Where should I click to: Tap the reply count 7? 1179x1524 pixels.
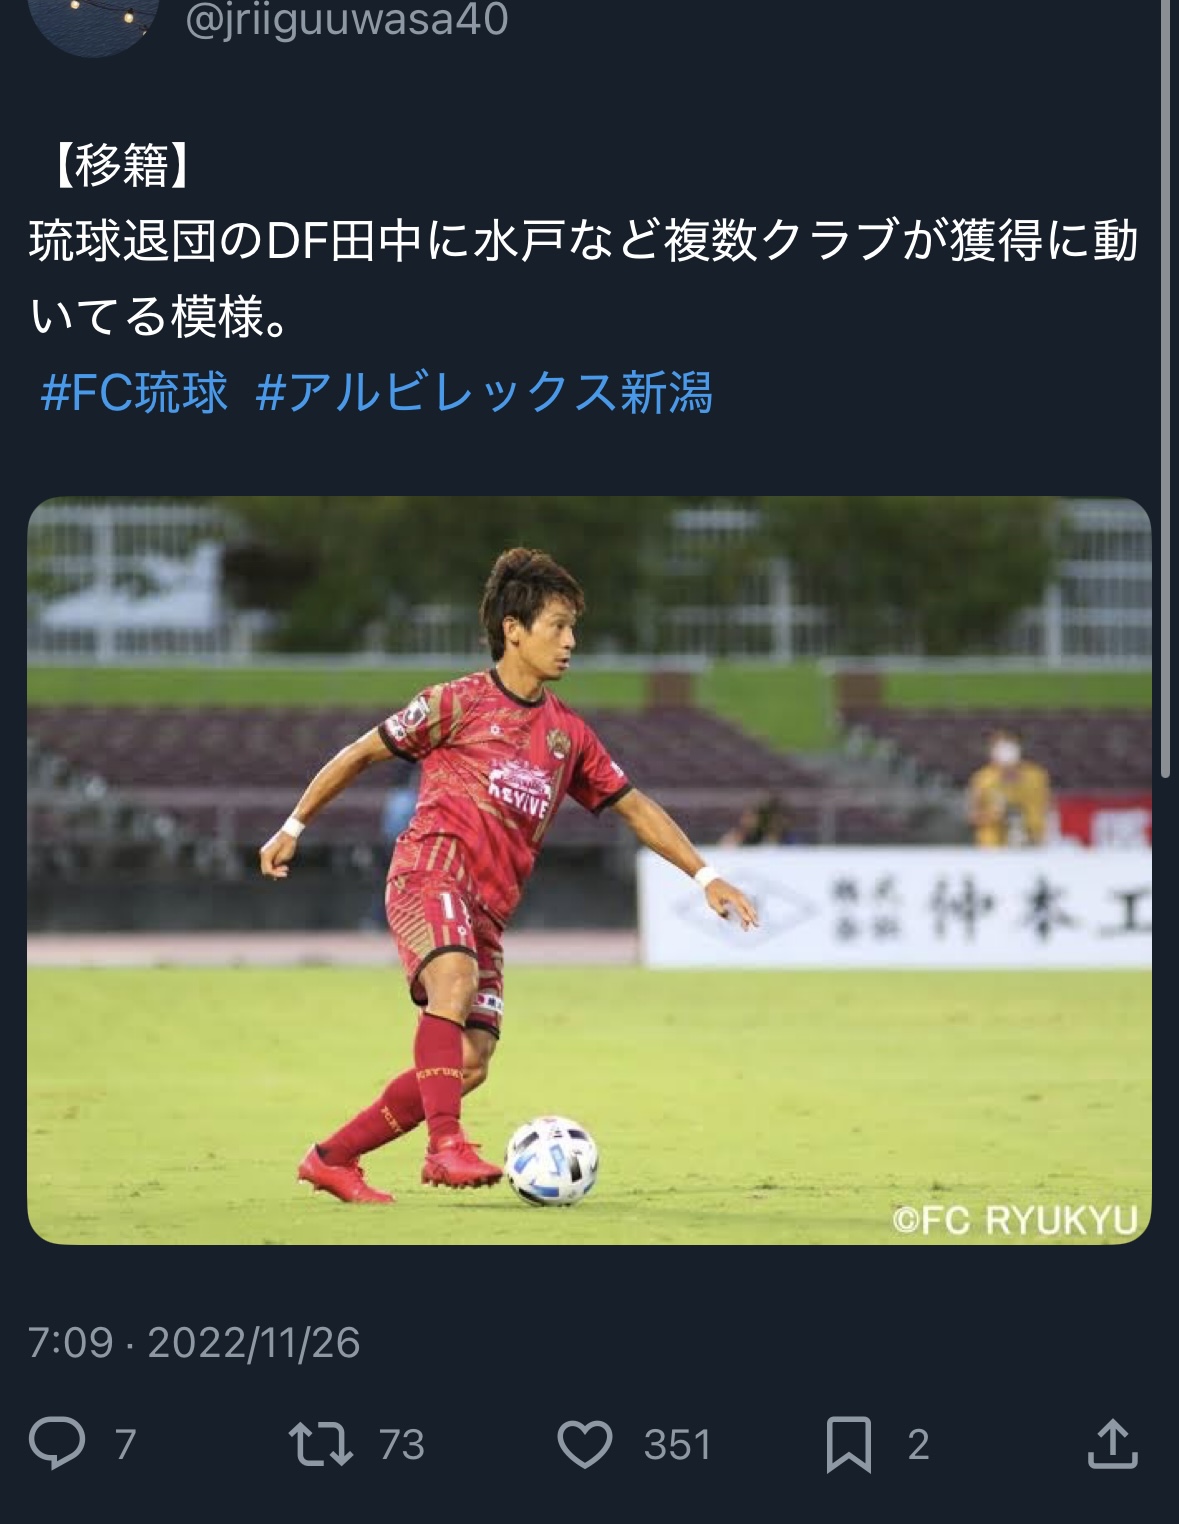pyautogui.click(x=125, y=1445)
